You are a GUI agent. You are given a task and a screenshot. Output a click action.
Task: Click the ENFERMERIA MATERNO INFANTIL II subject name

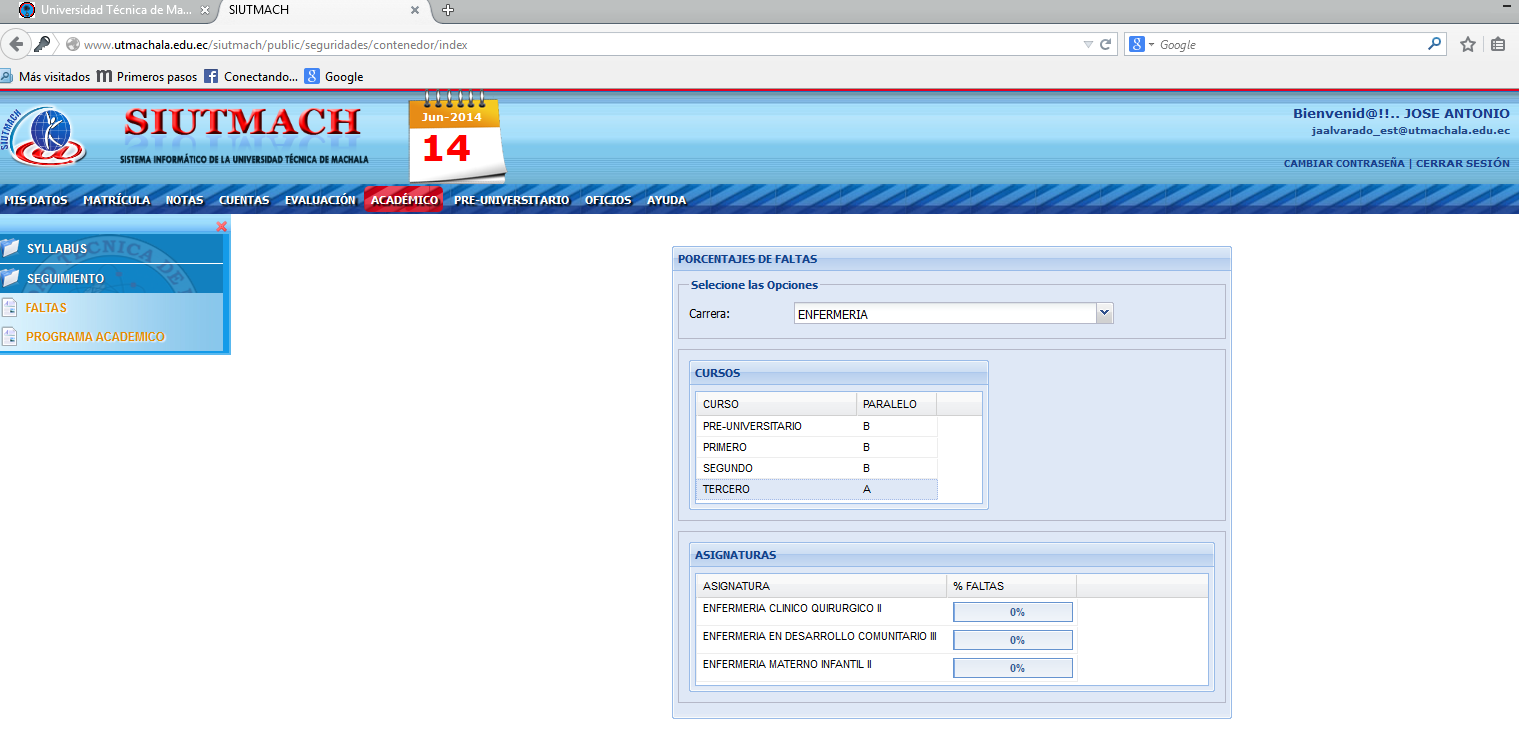(x=788, y=664)
